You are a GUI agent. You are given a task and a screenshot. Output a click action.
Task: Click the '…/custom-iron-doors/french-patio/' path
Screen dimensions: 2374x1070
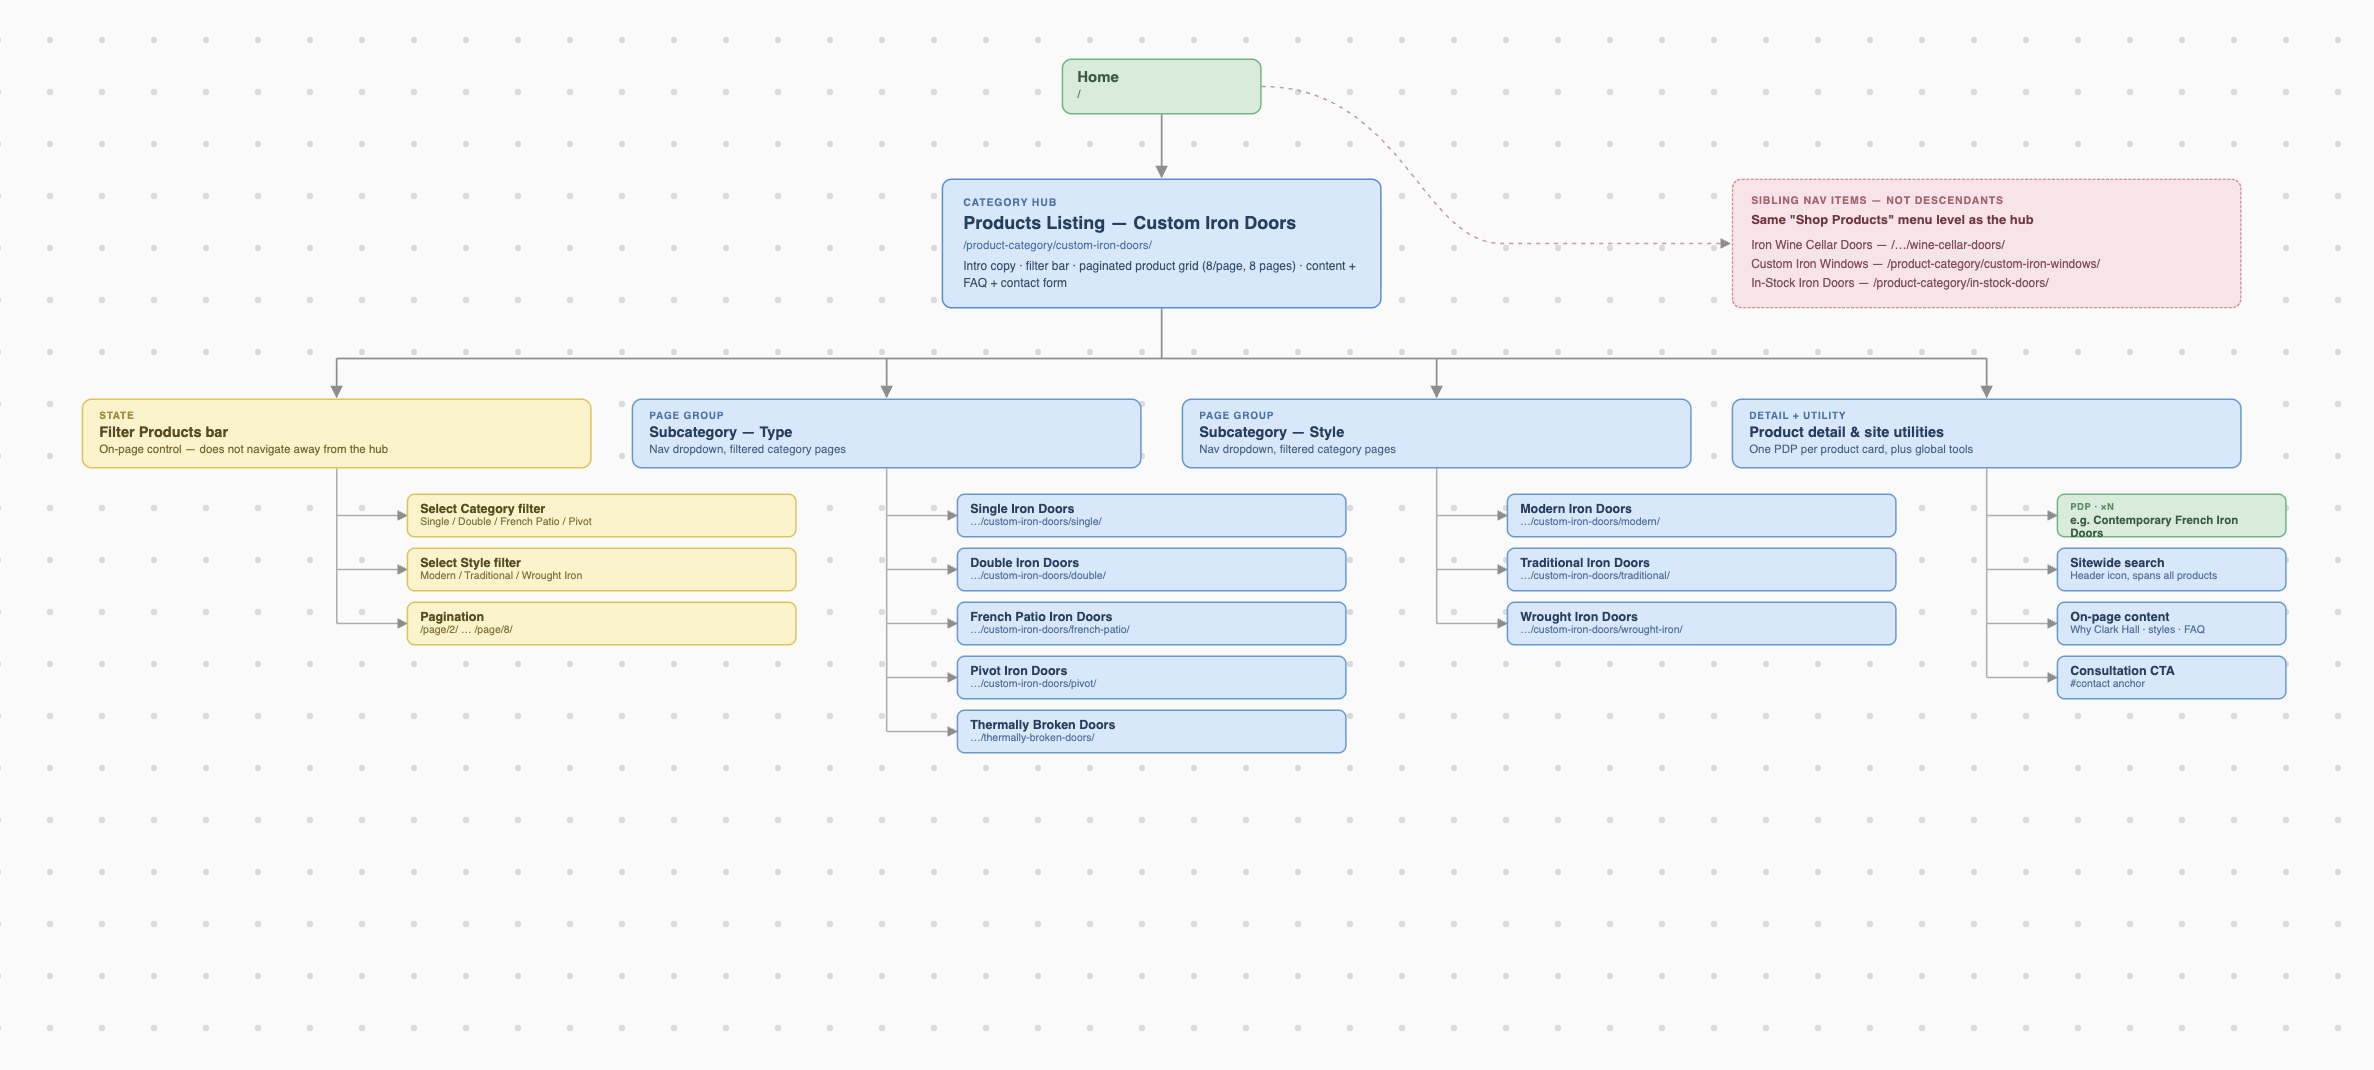point(1050,630)
